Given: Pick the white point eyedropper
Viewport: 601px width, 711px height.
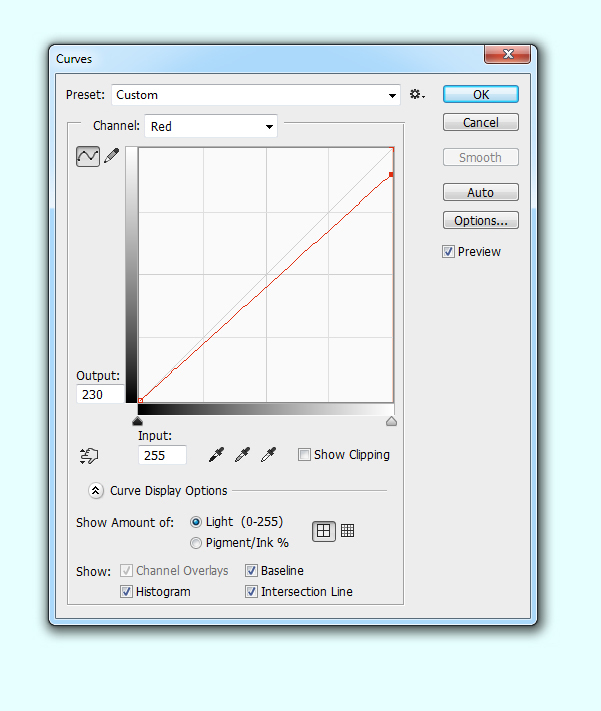Looking at the screenshot, I should [269, 454].
